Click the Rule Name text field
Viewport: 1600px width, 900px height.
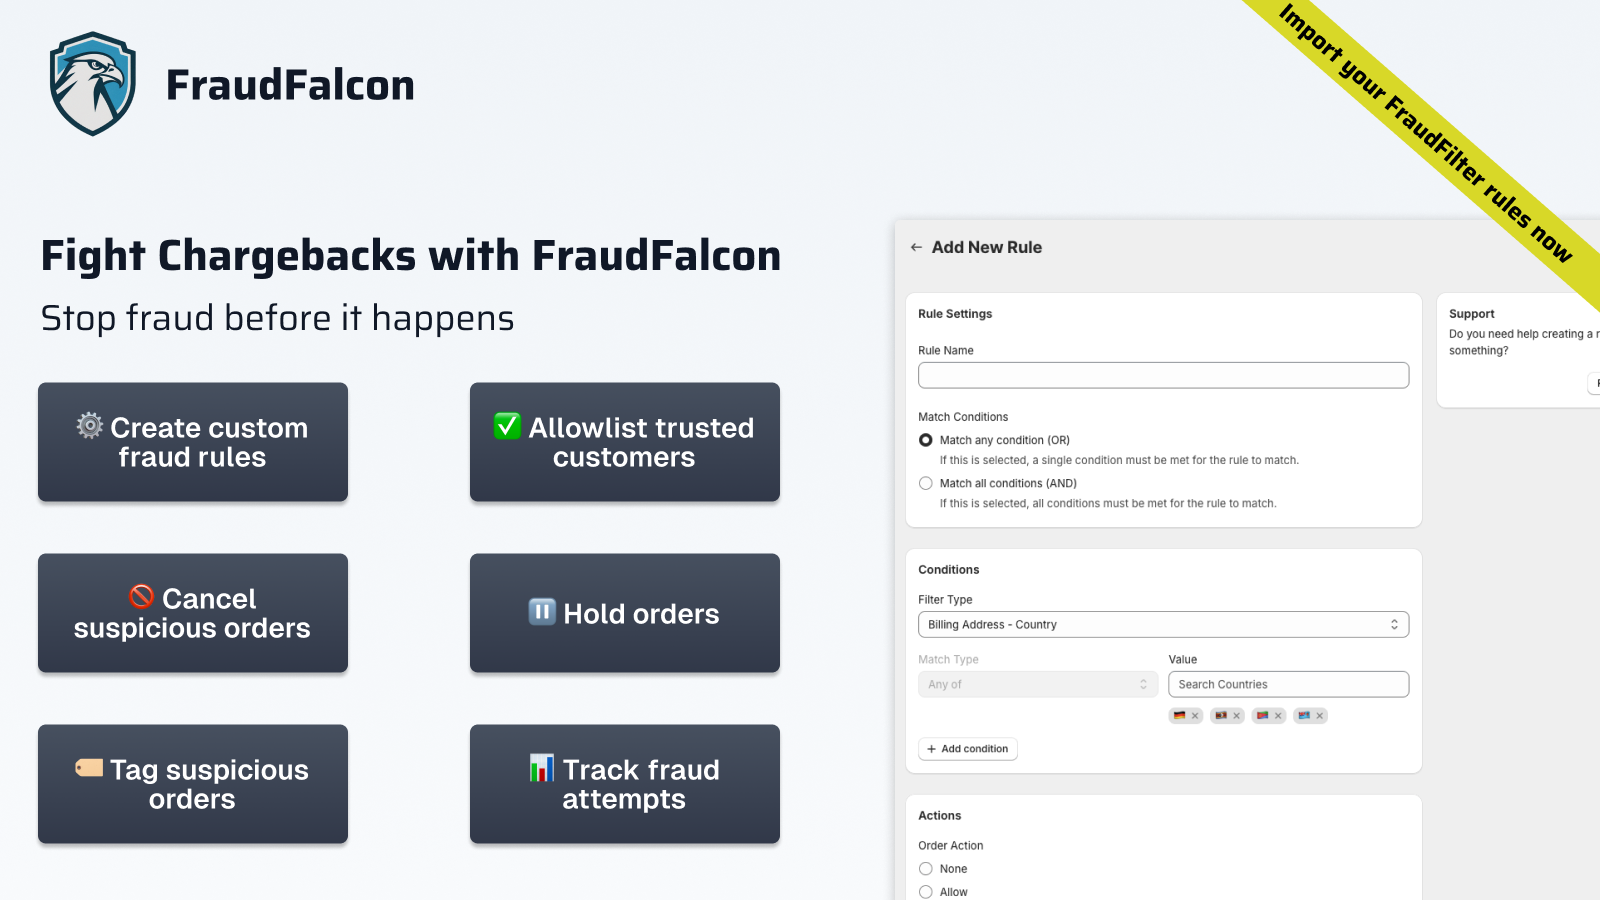(x=1163, y=375)
